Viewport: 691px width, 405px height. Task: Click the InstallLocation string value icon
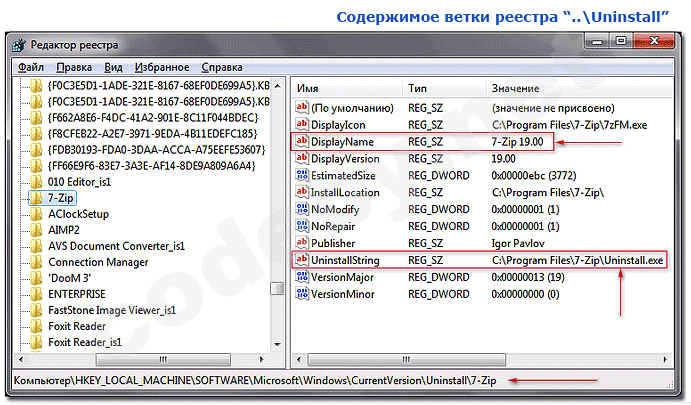pyautogui.click(x=302, y=192)
